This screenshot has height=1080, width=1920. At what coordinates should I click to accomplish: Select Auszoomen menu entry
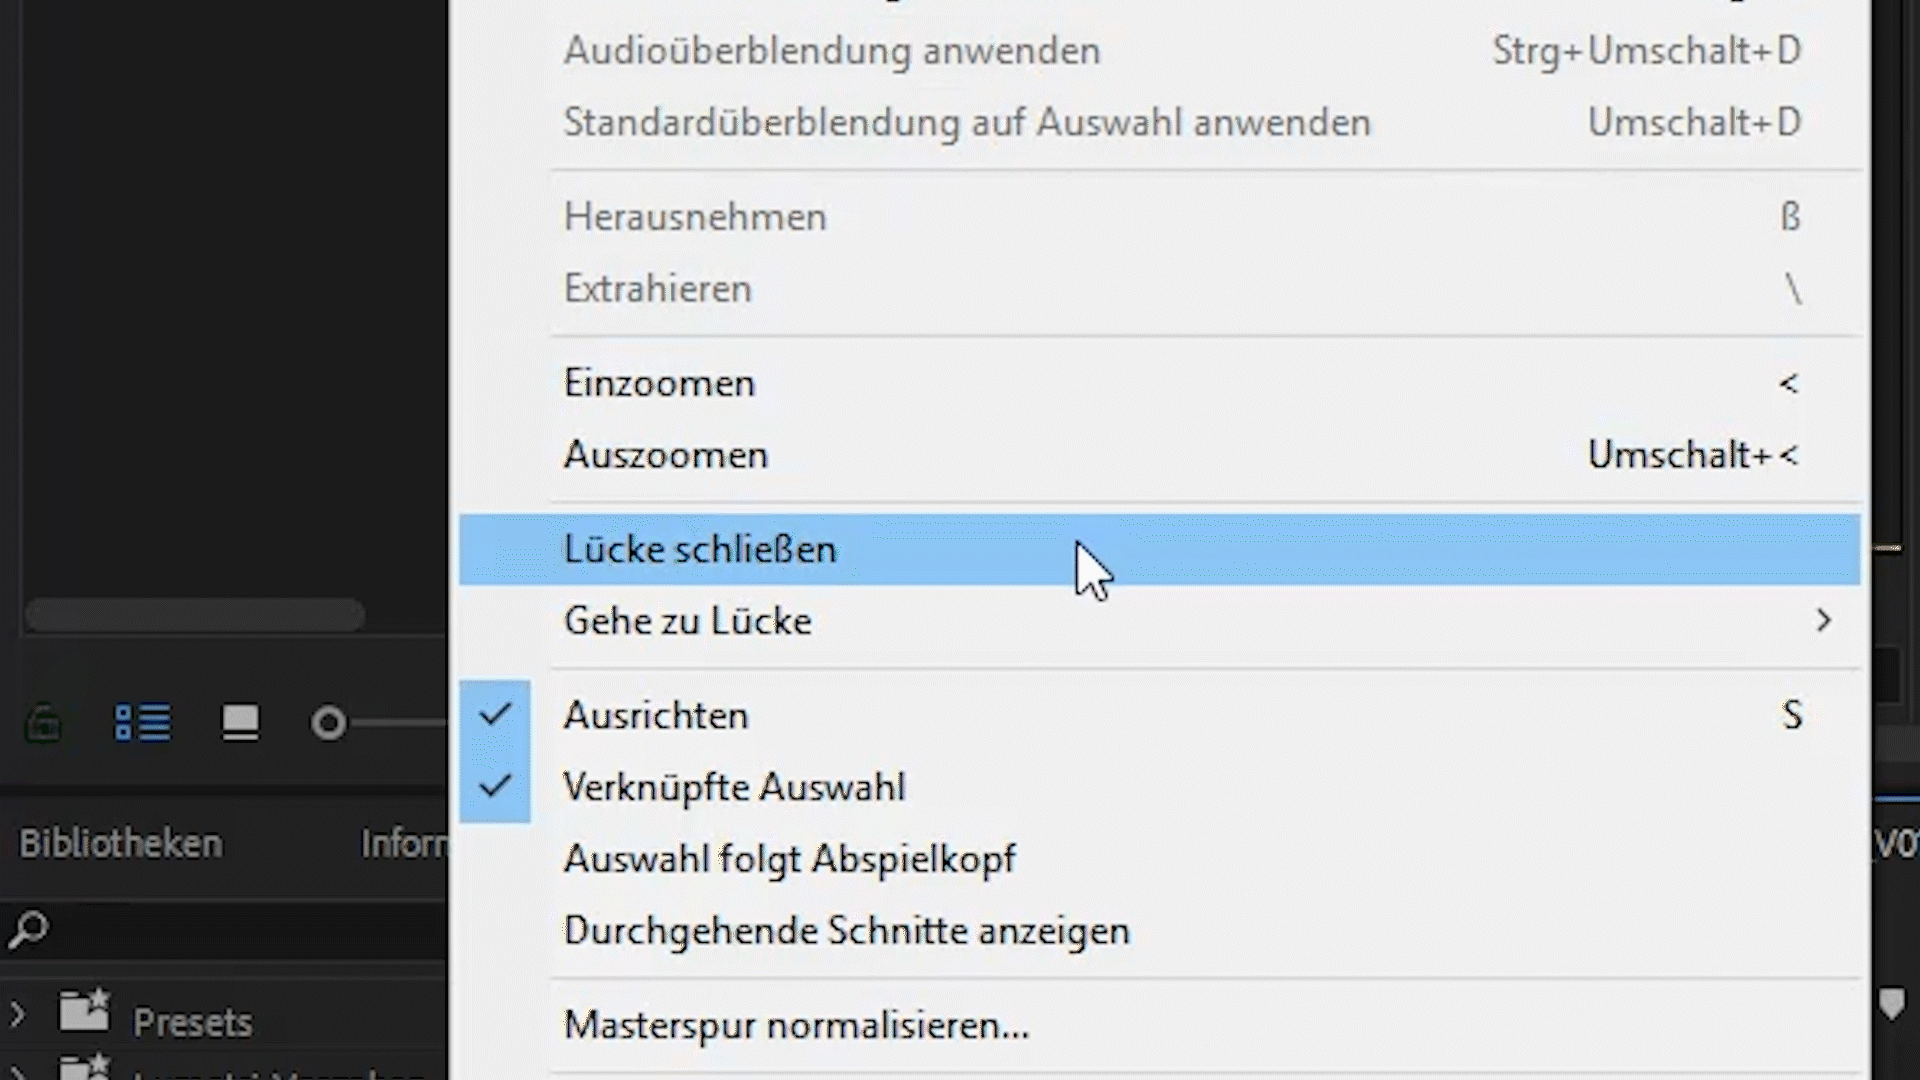pyautogui.click(x=666, y=455)
